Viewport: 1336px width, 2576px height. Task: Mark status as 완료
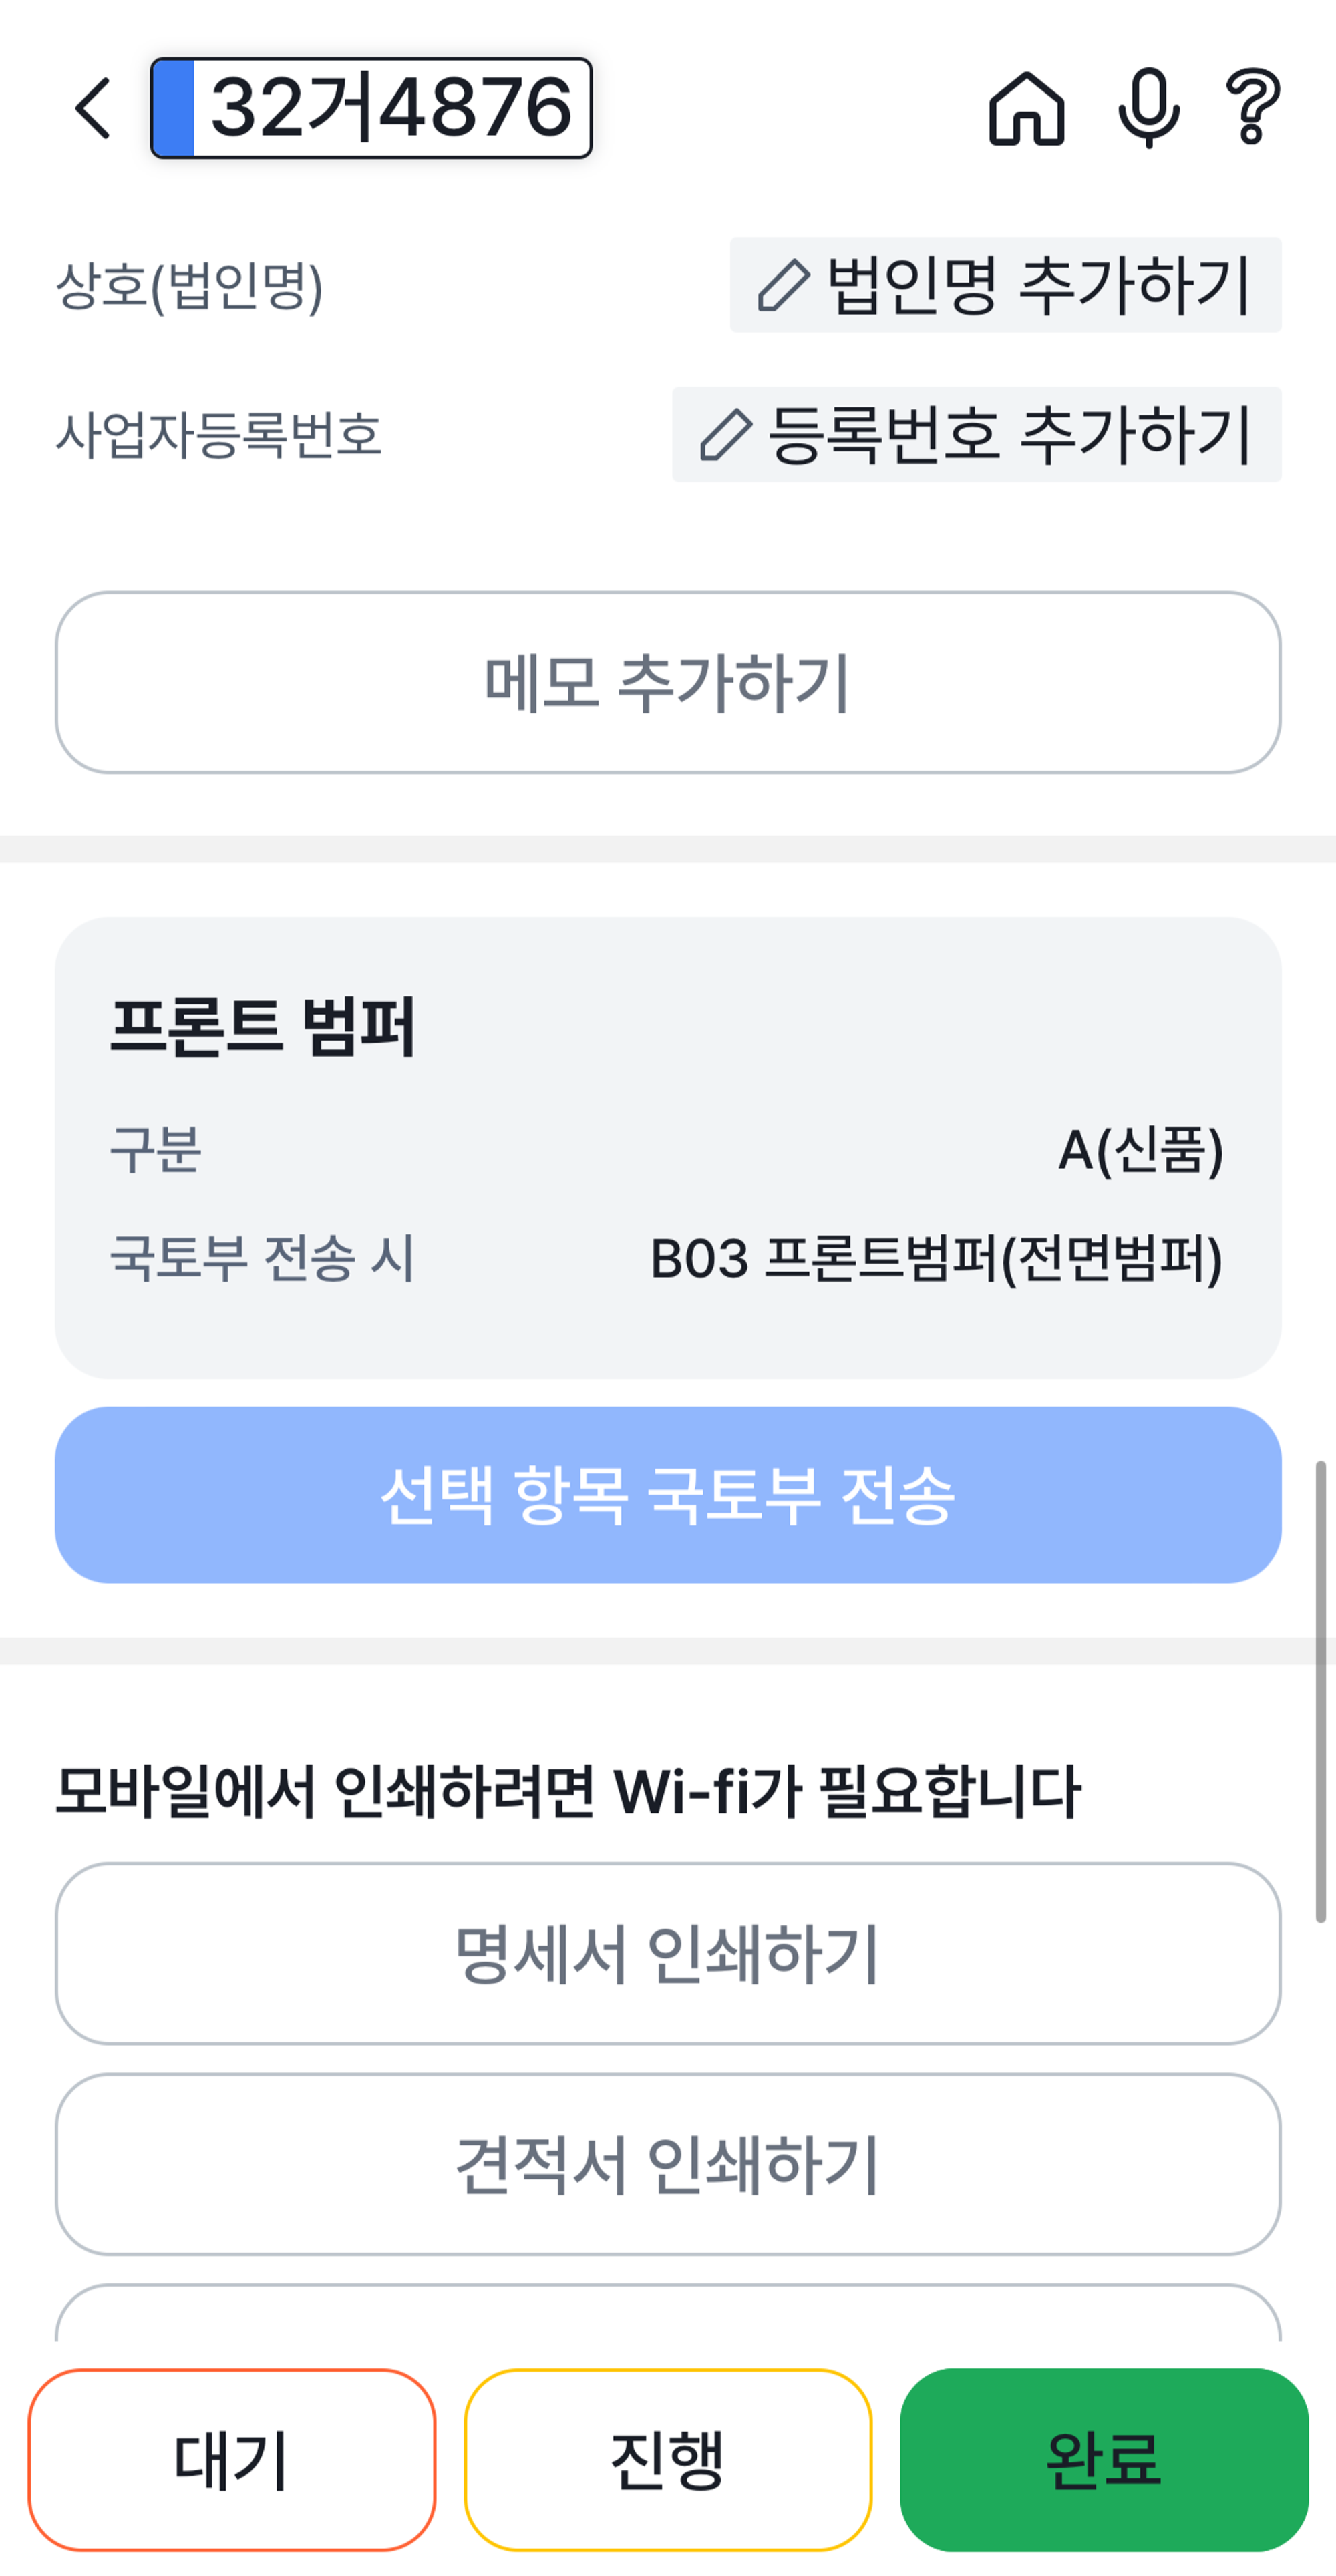[x=1104, y=2460]
